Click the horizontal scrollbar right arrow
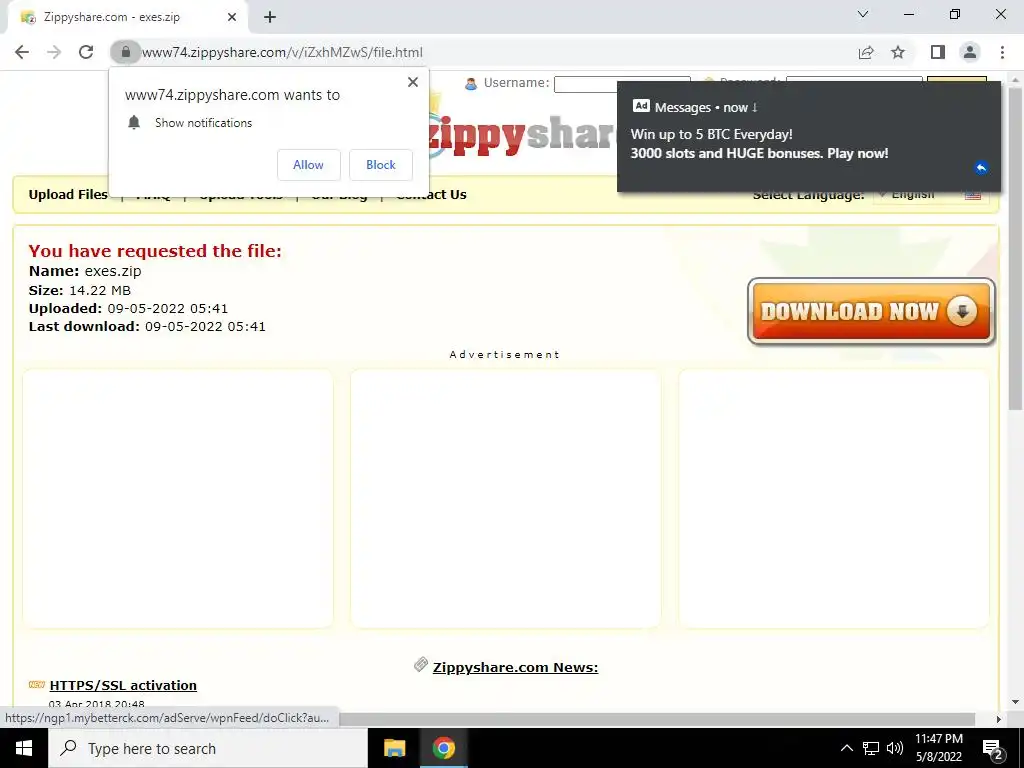Image resolution: width=1024 pixels, height=768 pixels. pyautogui.click(x=999, y=719)
